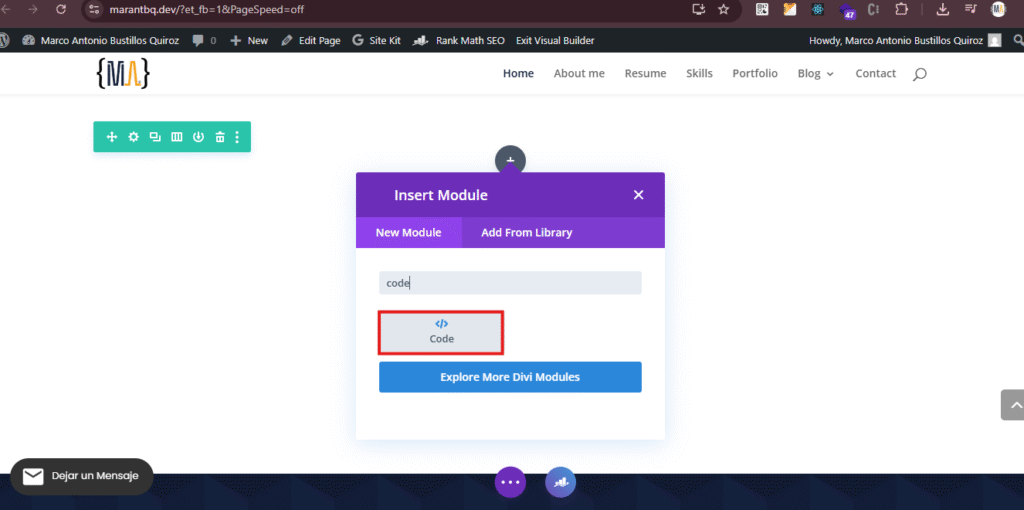Expand the Blog menu dropdown
1024x510 pixels.
point(815,74)
